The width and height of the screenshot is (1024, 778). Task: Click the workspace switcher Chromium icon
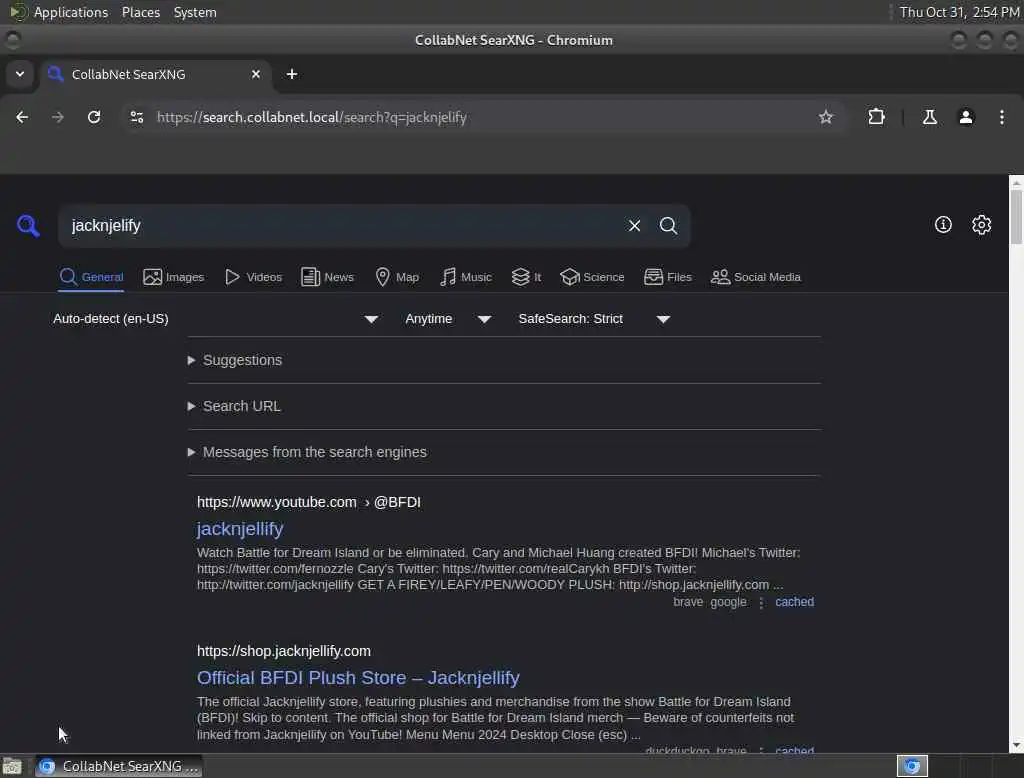point(912,766)
